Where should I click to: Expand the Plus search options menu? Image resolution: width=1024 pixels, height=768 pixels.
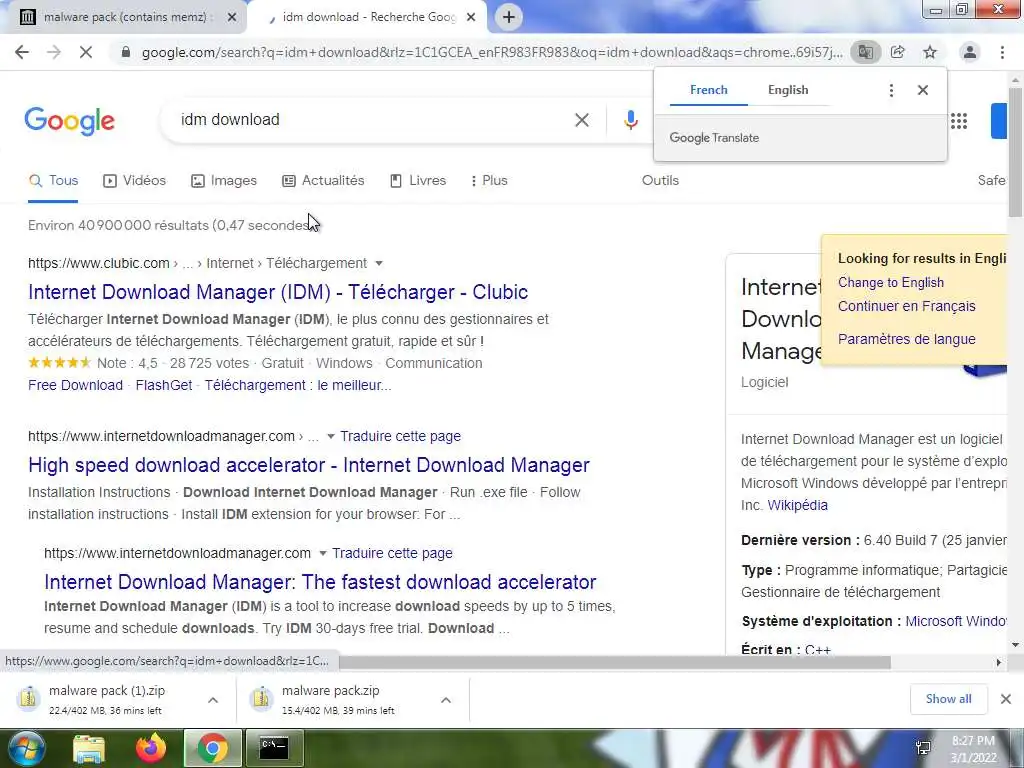[x=489, y=181]
